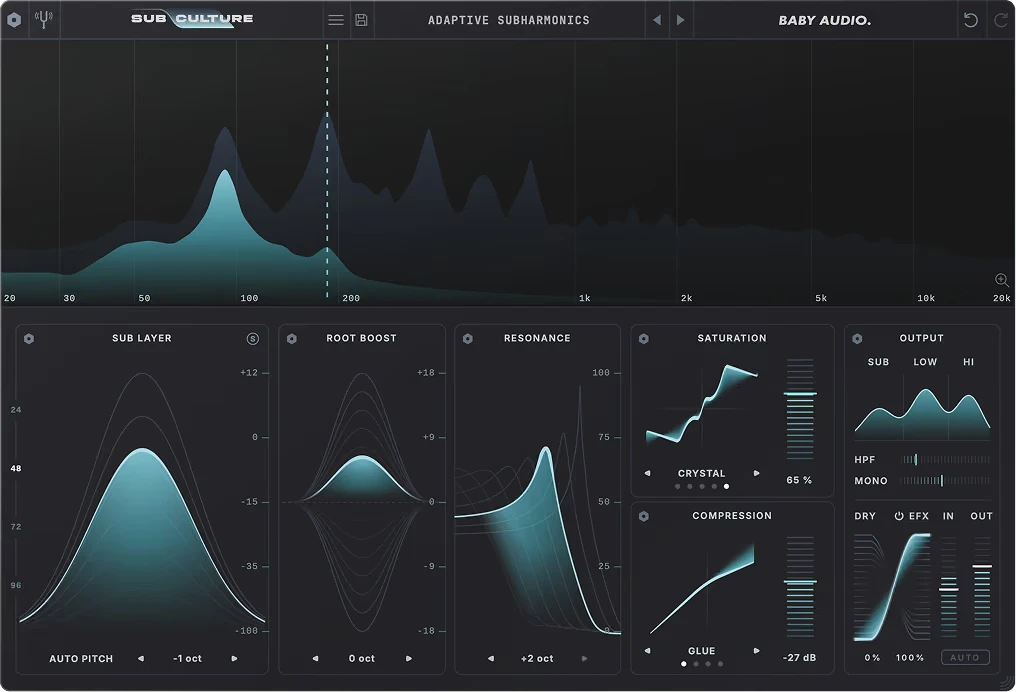Select previous Sub Layer octave

141,658
